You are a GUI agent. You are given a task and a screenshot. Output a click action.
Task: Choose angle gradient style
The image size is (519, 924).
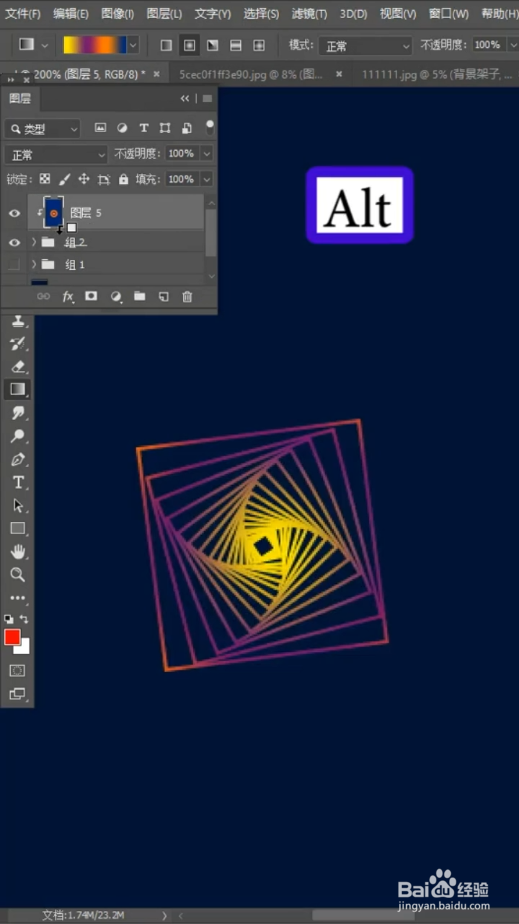(212, 45)
